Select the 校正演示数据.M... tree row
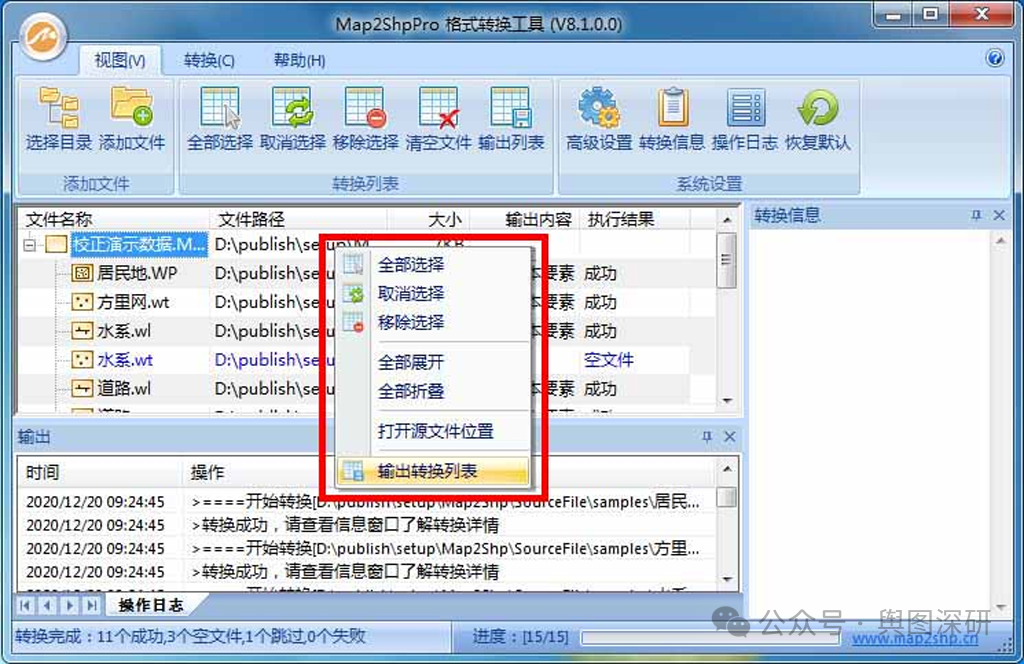1024x664 pixels. (140, 244)
